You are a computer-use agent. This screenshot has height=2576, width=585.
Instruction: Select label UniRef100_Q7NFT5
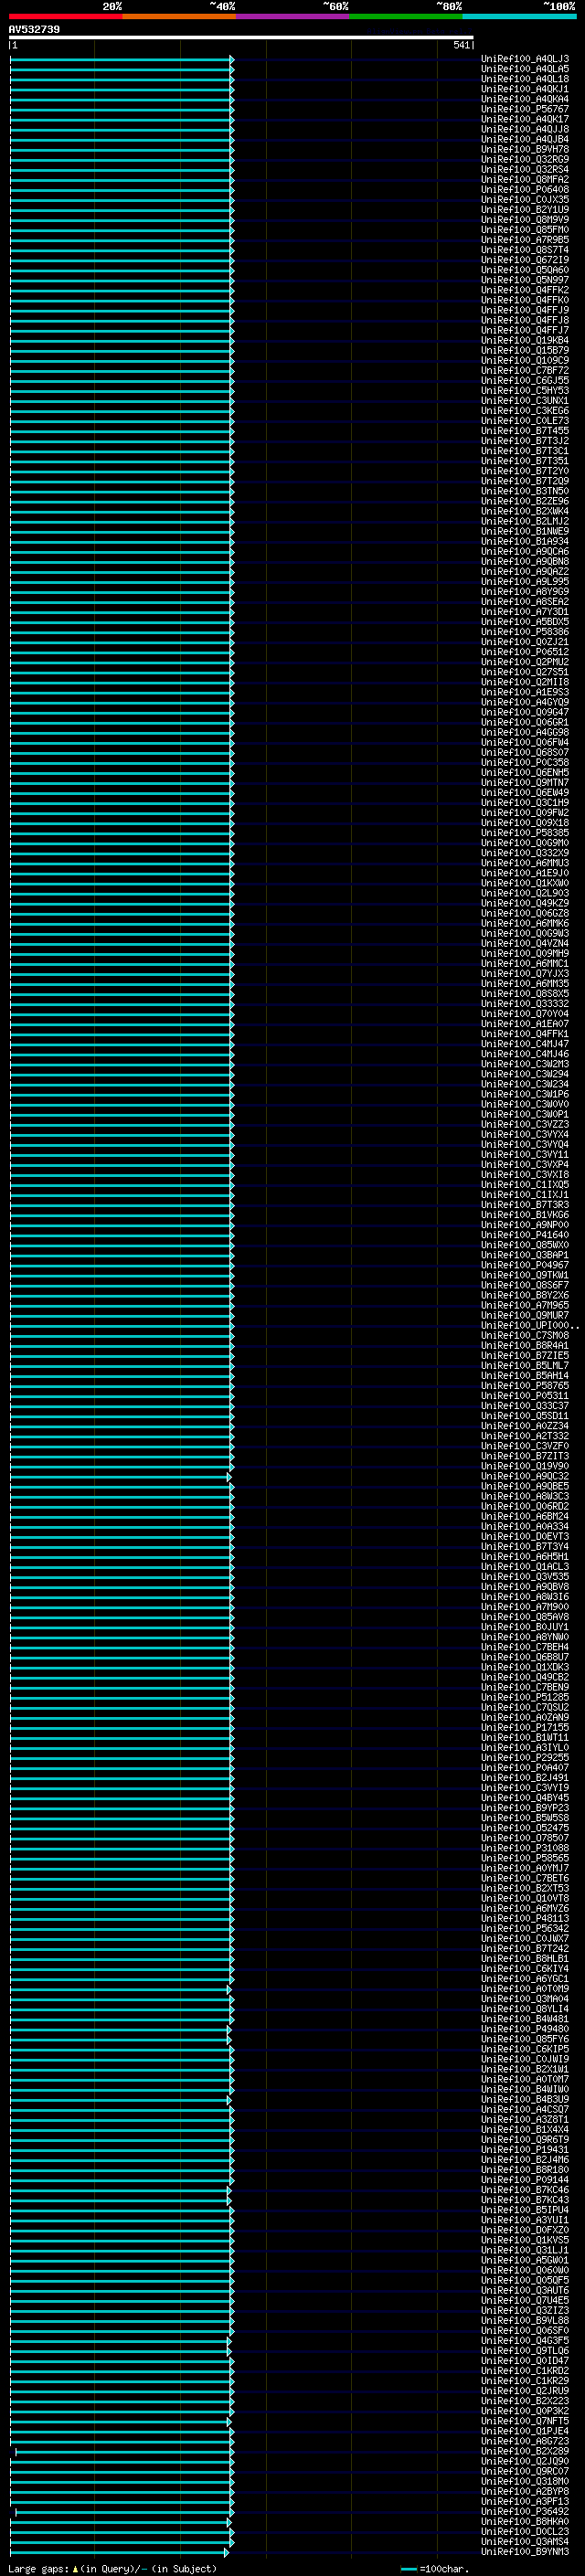525,2420
